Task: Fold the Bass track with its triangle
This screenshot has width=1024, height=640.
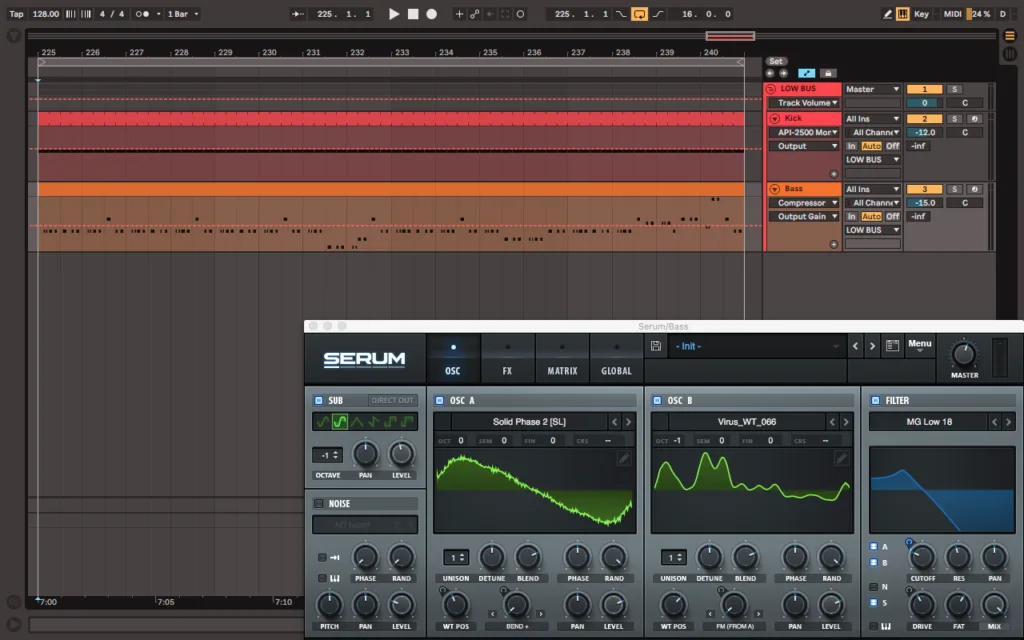Action: [775, 189]
